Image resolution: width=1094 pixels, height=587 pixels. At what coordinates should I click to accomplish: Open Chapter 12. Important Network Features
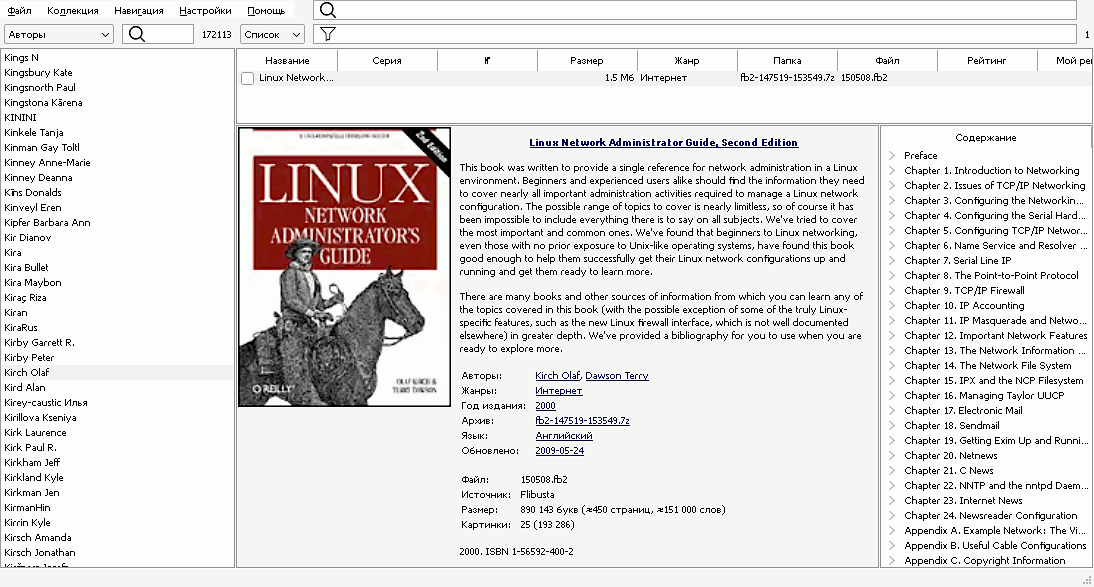click(x=996, y=336)
